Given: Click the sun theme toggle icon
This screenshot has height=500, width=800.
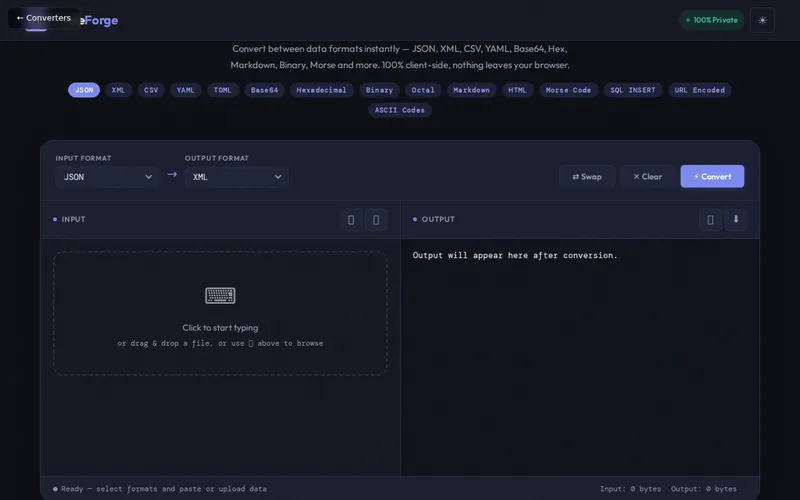Looking at the screenshot, I should [762, 20].
